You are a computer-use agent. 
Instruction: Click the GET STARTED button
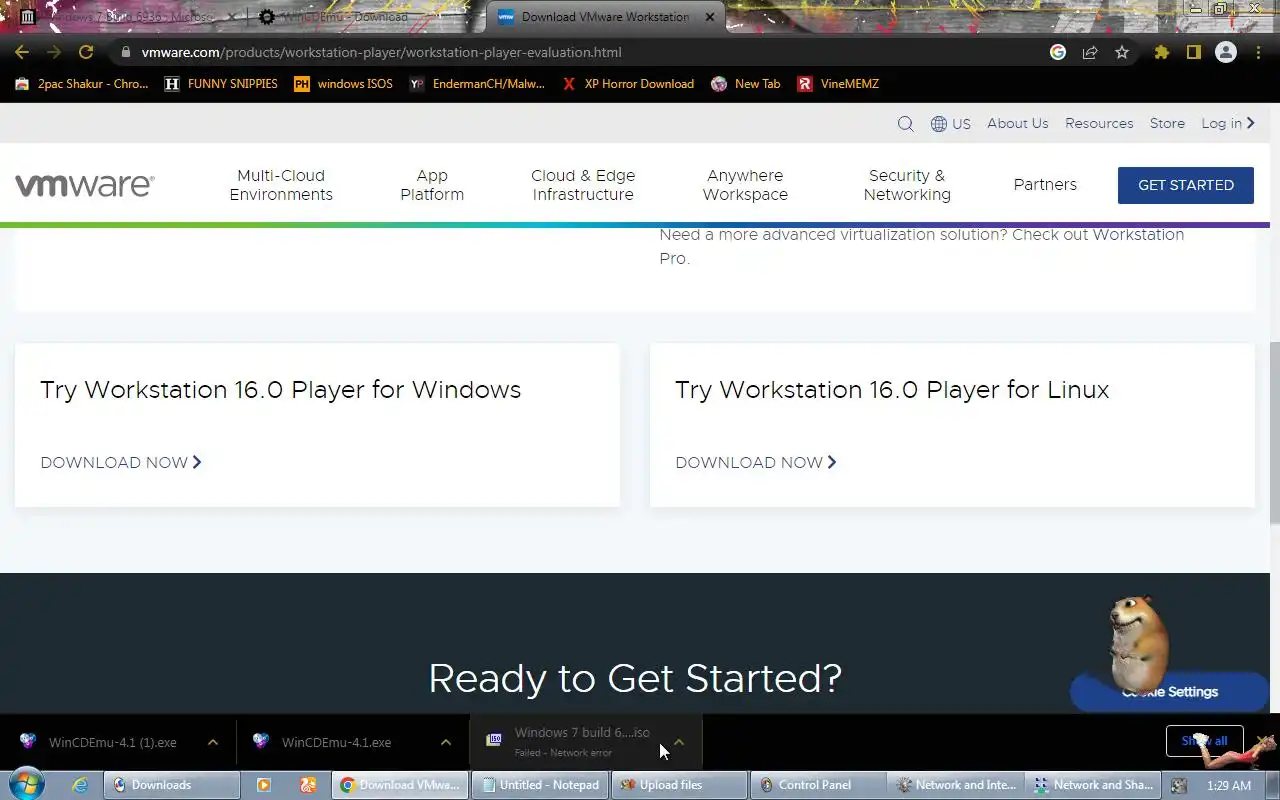[x=1186, y=185]
